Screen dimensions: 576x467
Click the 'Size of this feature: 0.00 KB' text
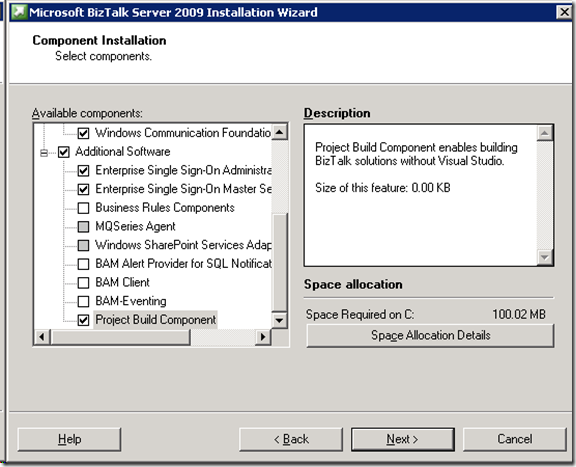click(382, 188)
